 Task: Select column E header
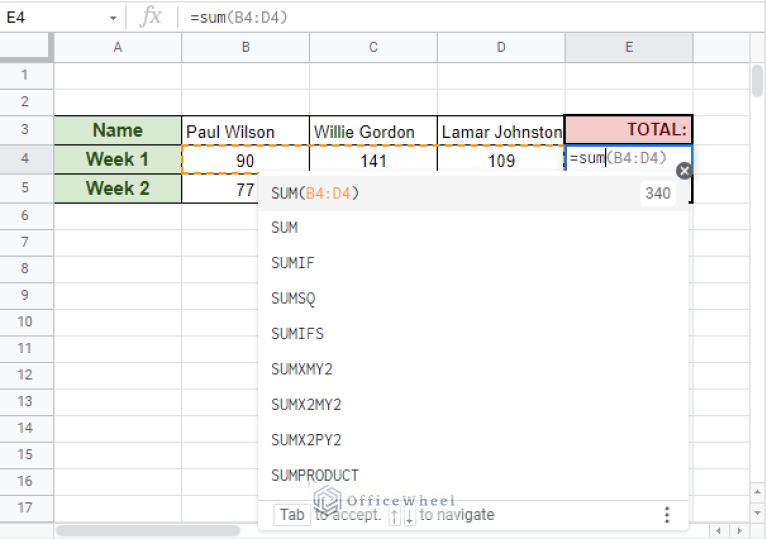(x=628, y=47)
